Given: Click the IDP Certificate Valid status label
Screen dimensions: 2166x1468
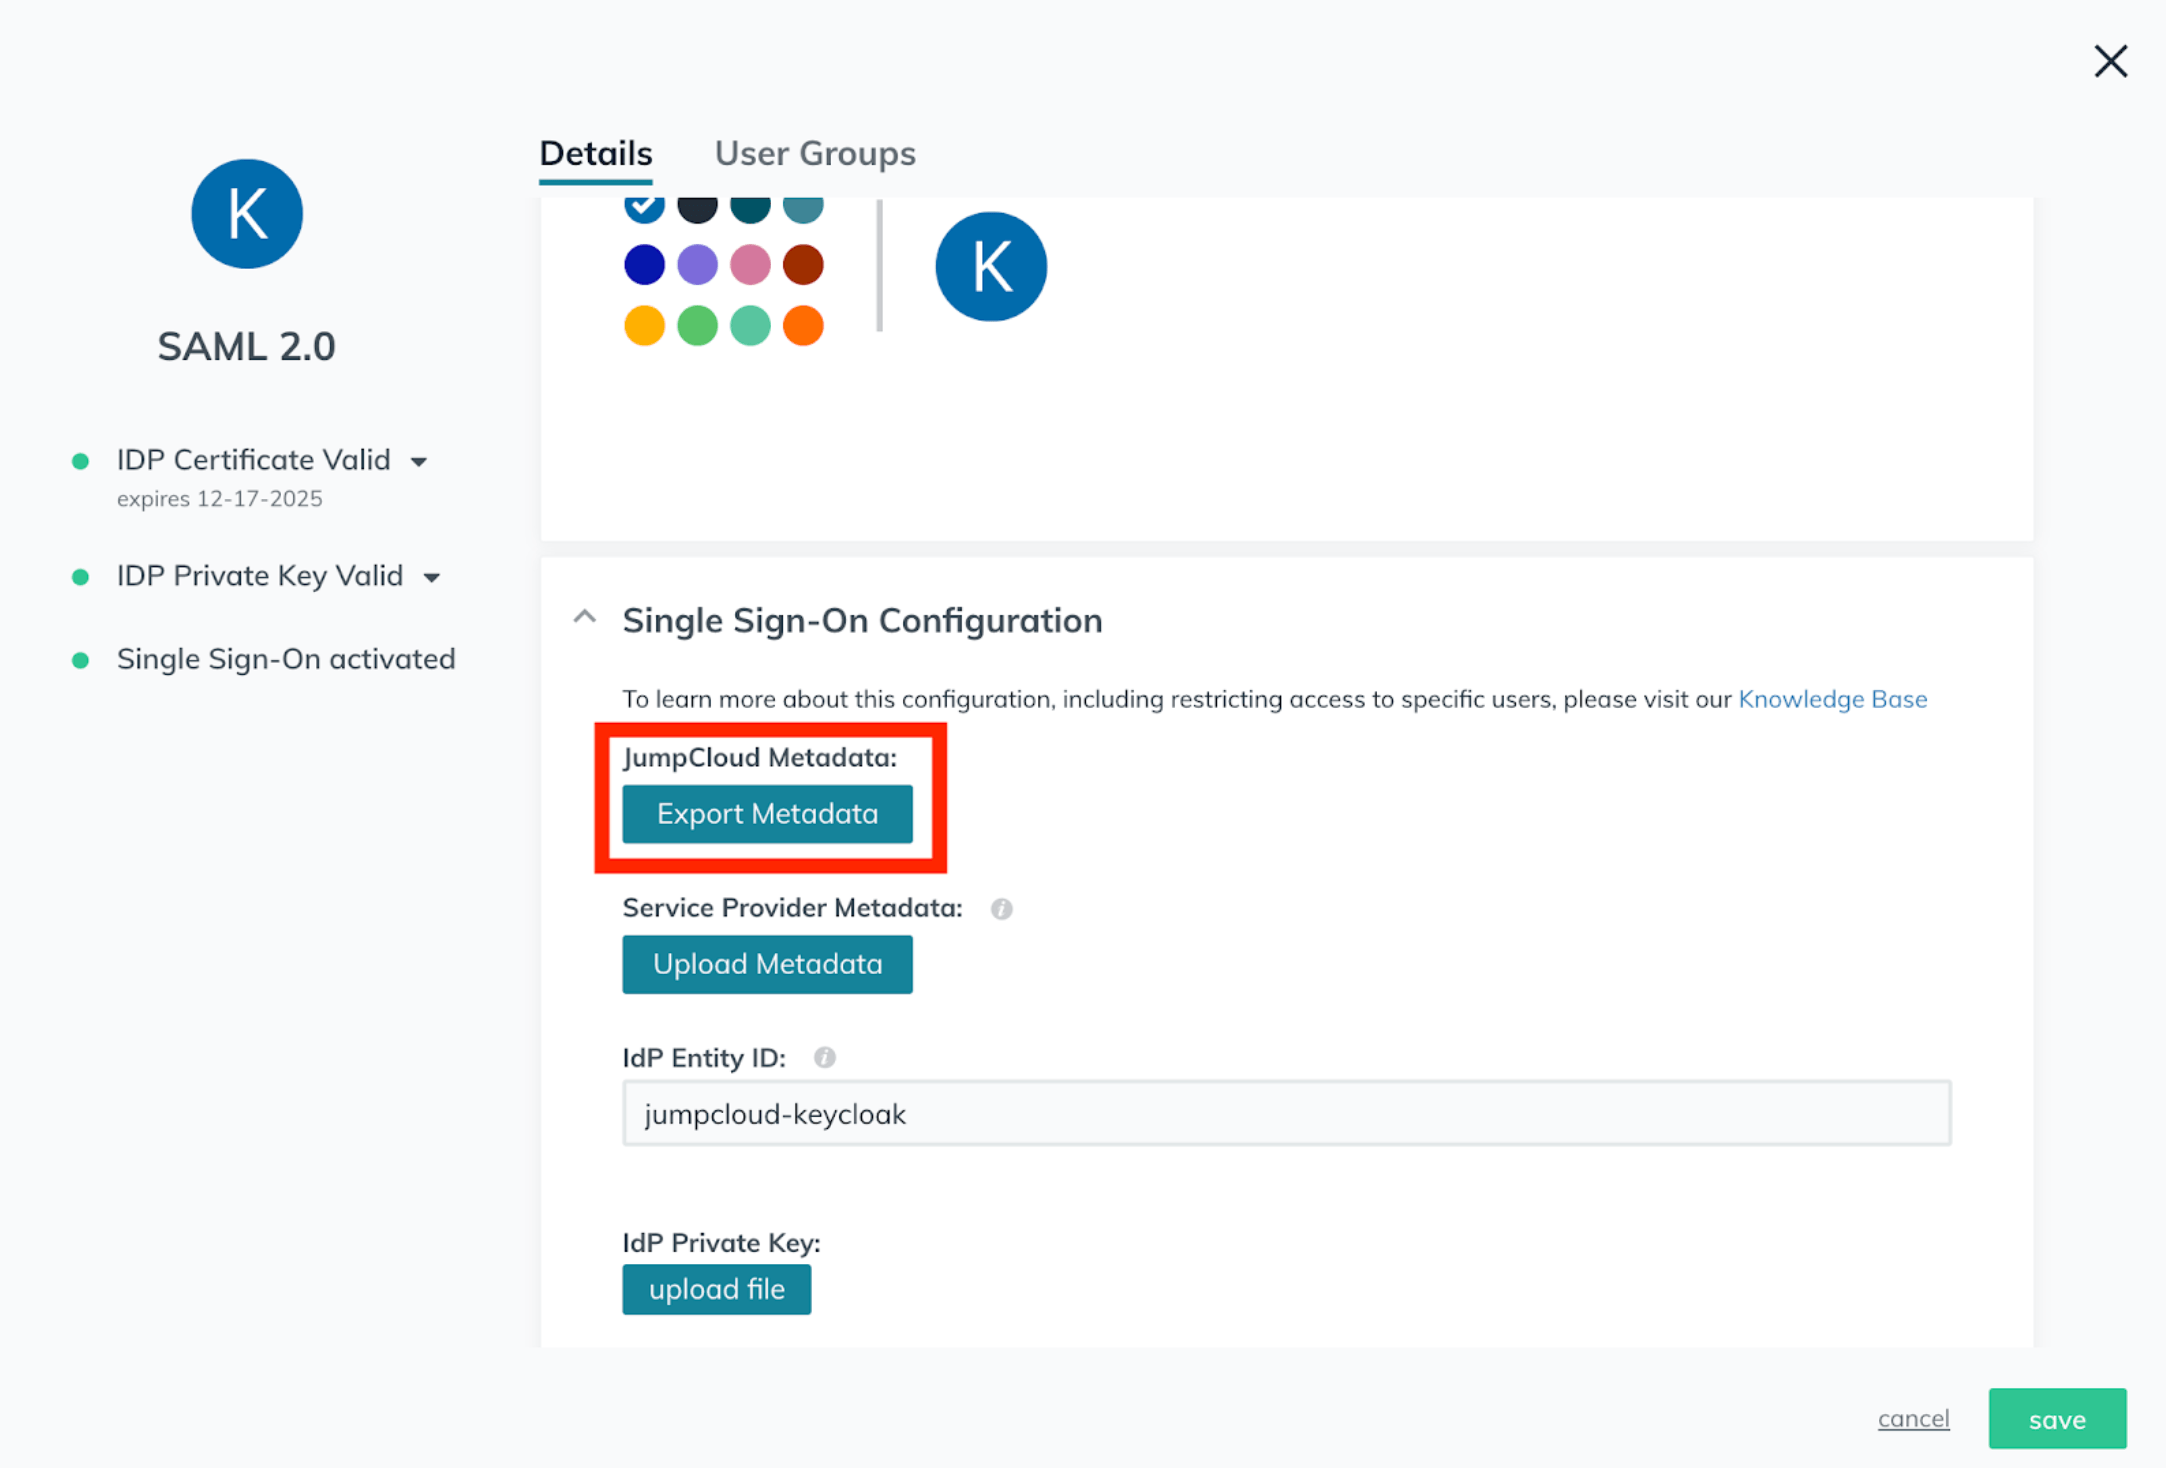Looking at the screenshot, I should pos(253,460).
